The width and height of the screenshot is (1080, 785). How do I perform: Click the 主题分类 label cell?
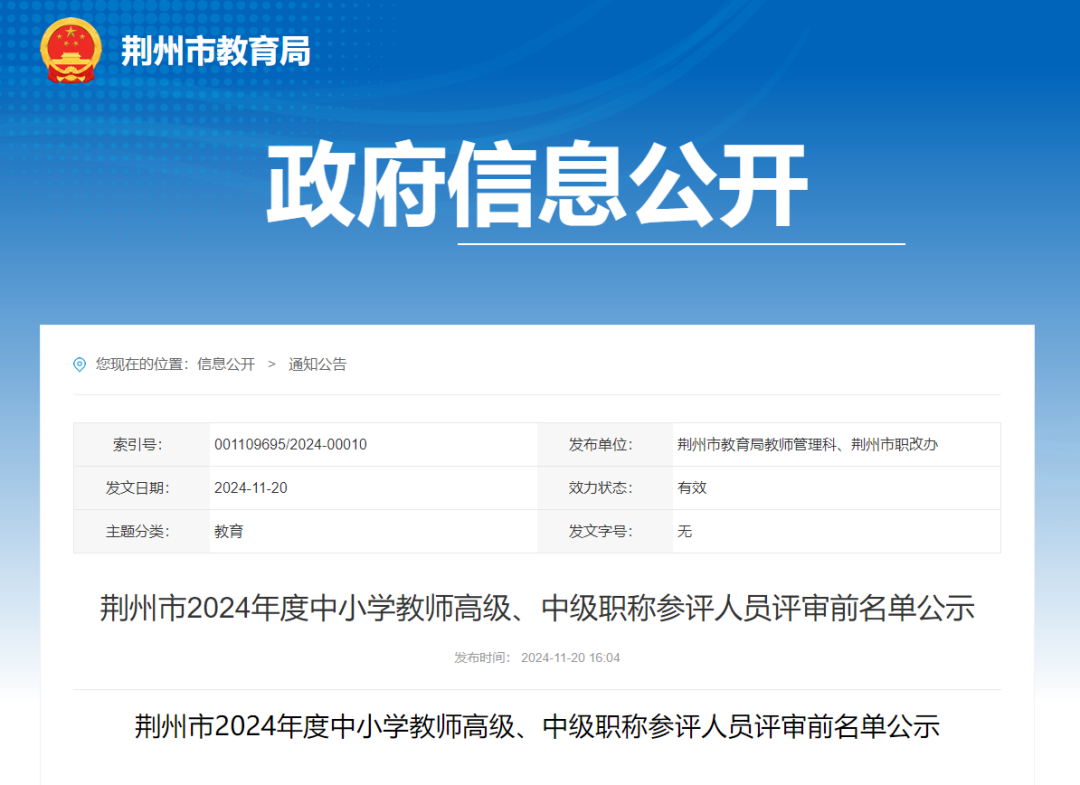[x=141, y=532]
